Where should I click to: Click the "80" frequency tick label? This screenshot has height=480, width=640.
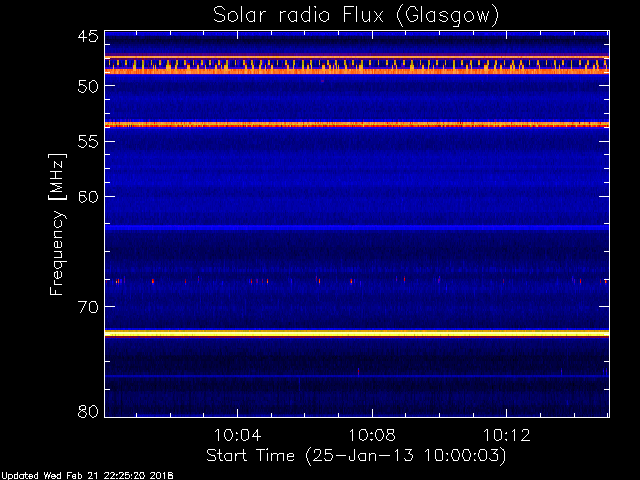pos(88,411)
